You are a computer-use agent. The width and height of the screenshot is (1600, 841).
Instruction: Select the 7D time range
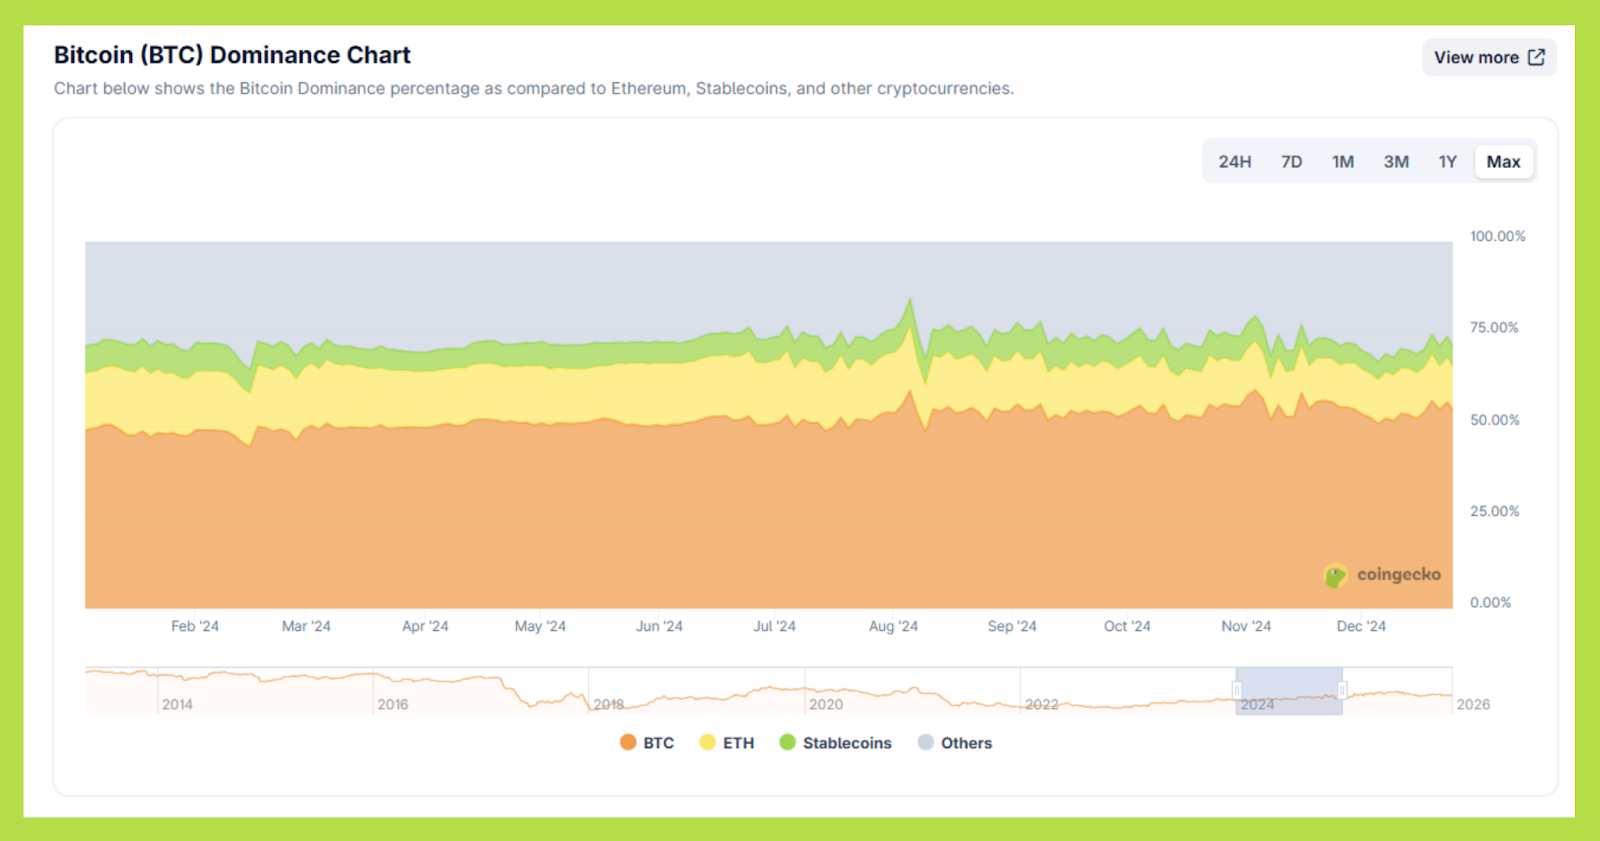(x=1291, y=162)
